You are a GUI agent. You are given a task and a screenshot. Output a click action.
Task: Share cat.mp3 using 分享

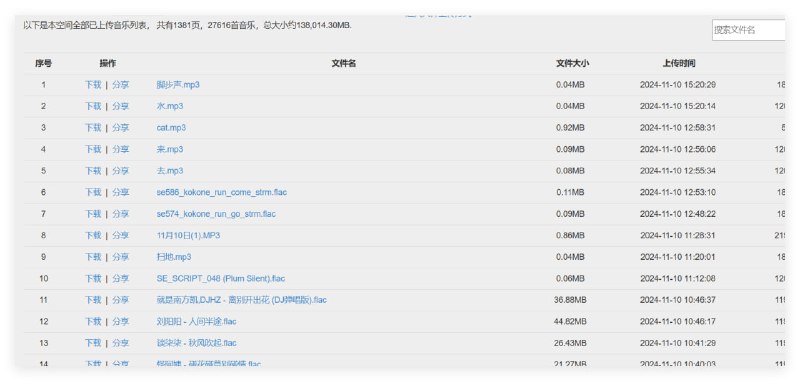click(121, 128)
